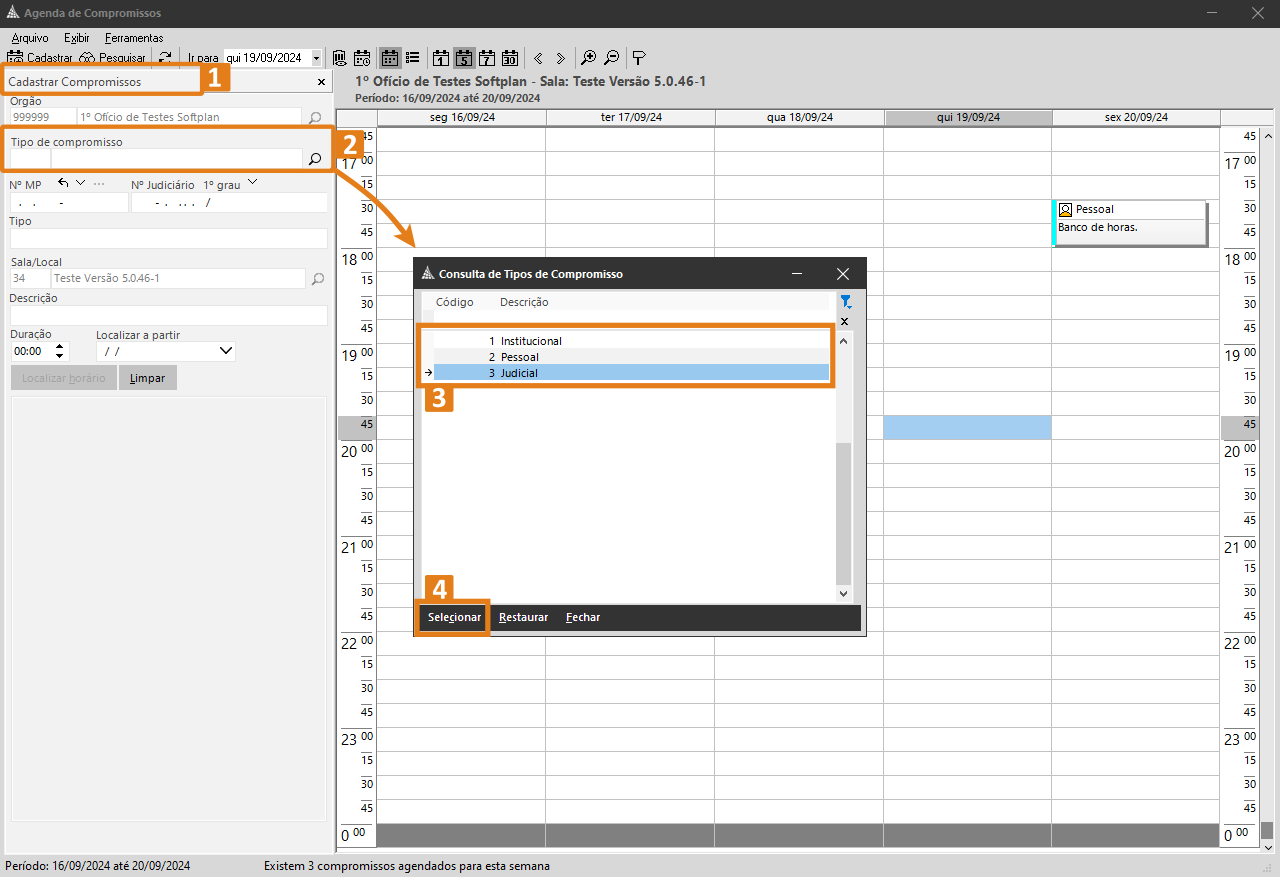This screenshot has width=1280, height=877.
Task: Click the seg 16/09/24 day header
Action: click(461, 117)
